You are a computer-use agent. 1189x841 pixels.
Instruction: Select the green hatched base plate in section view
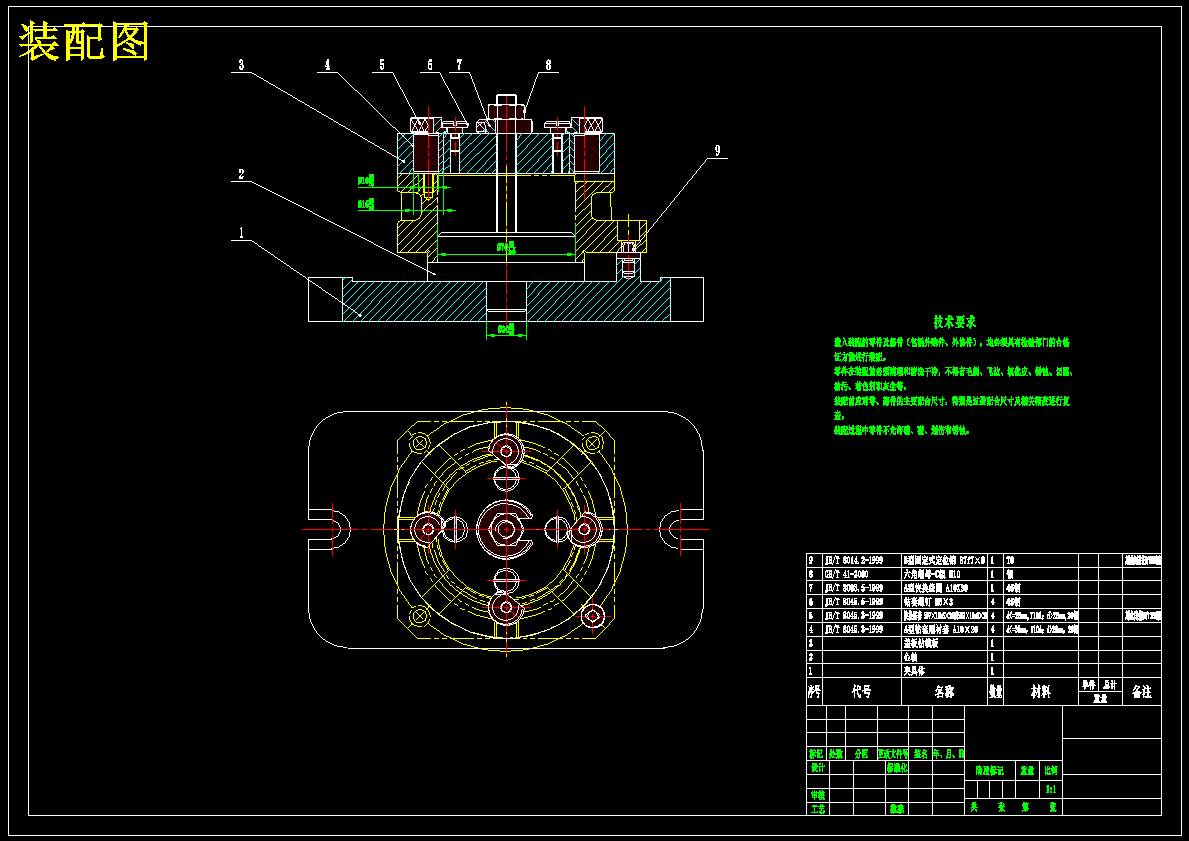pyautogui.click(x=506, y=300)
